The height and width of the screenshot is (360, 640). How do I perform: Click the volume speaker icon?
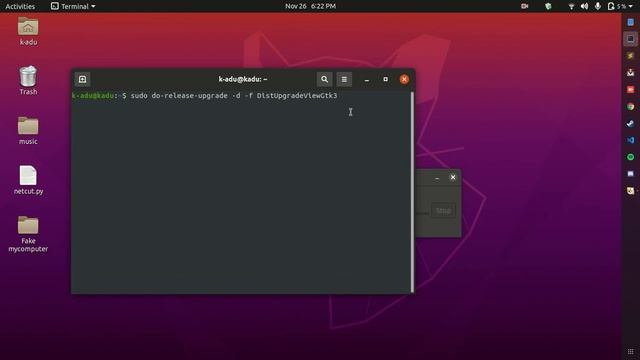[584, 6]
